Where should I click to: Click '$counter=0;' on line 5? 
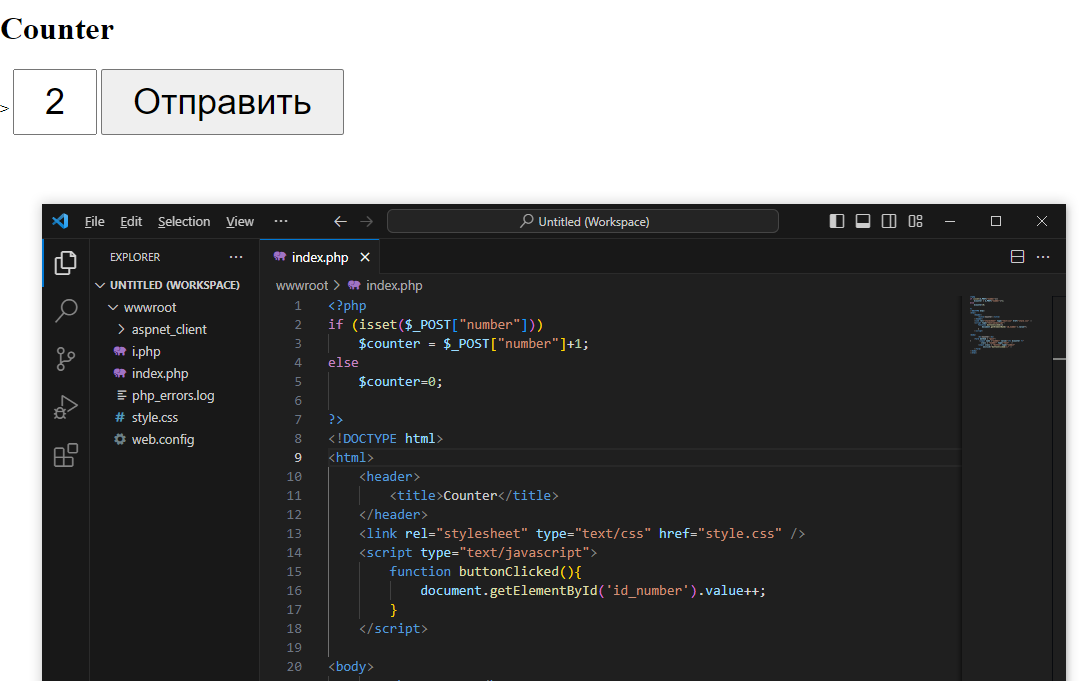[400, 382]
